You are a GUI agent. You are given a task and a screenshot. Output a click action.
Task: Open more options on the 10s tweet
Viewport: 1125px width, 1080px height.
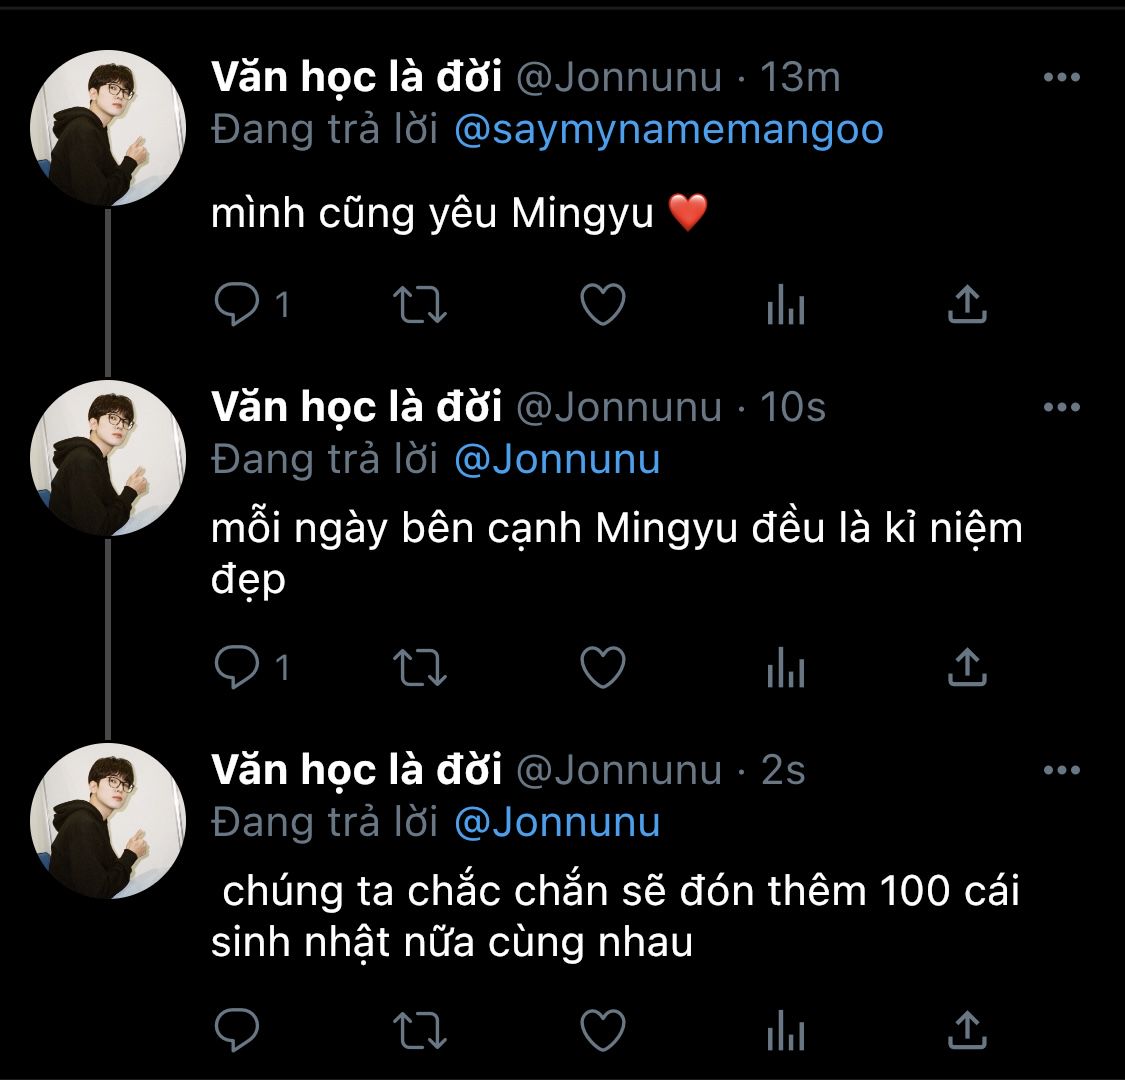tap(1061, 408)
